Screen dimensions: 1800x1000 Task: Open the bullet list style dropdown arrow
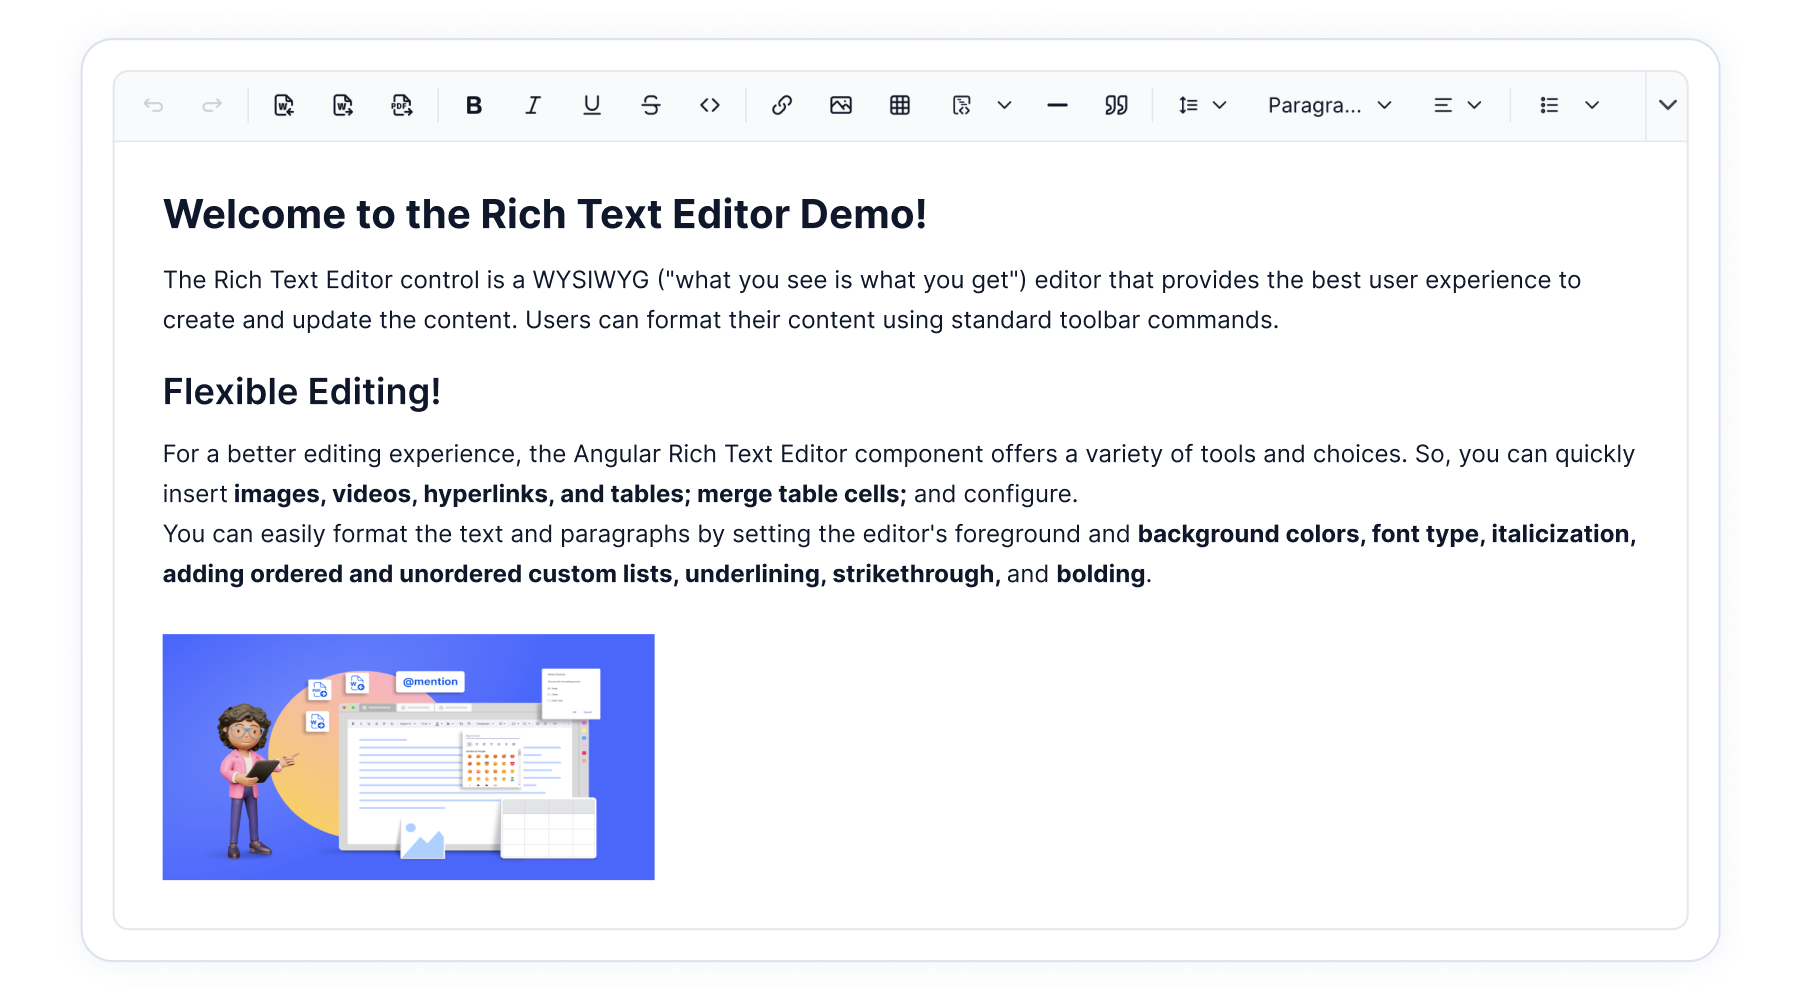(x=1592, y=105)
